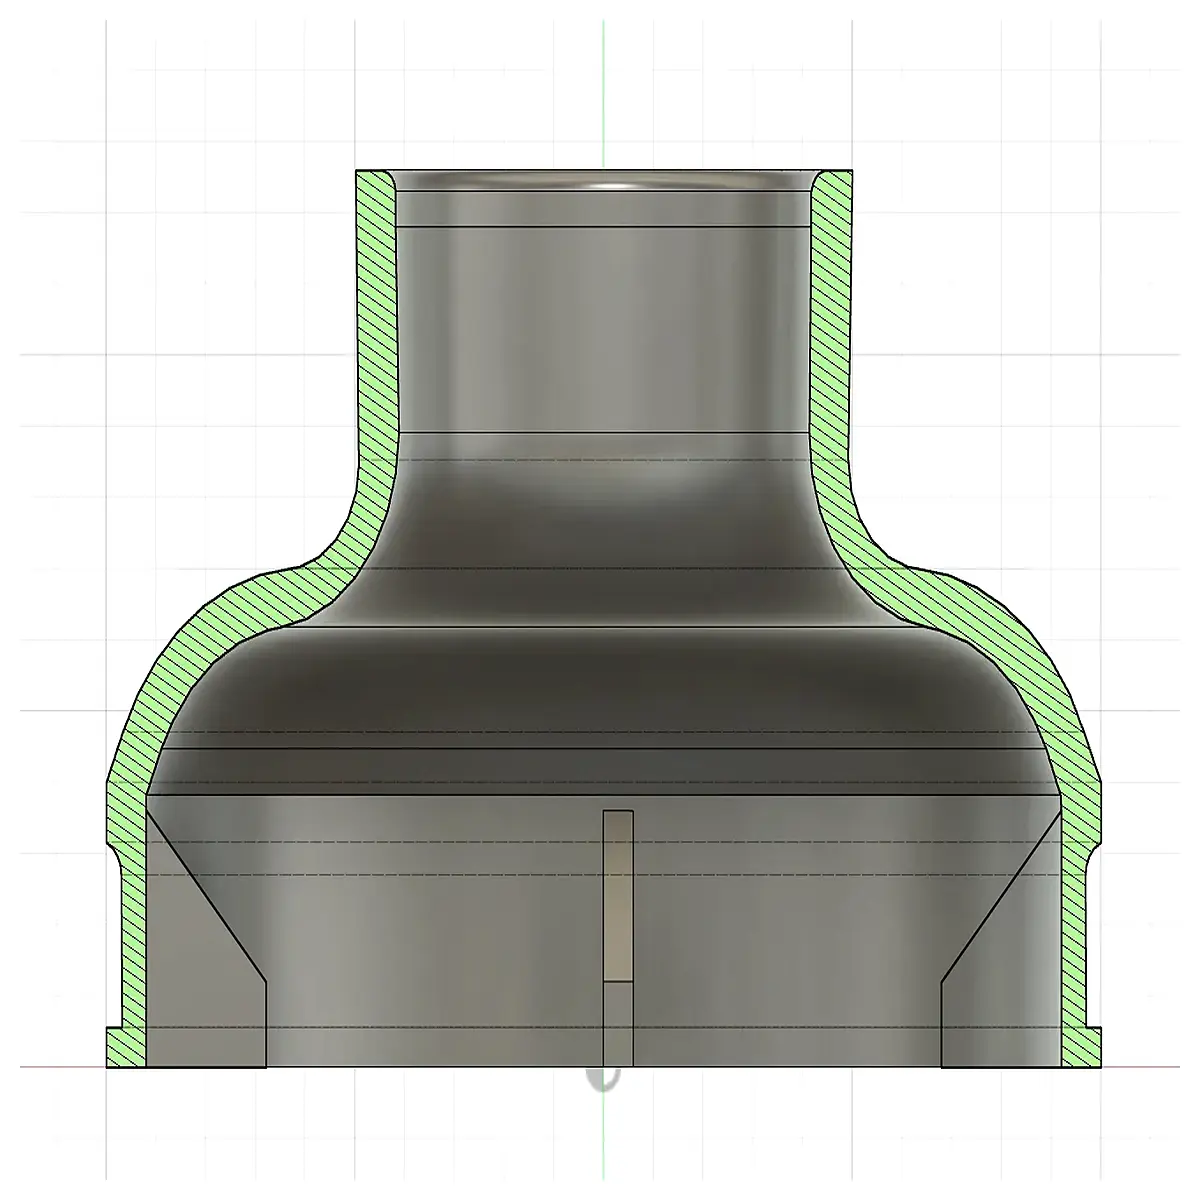Viewport: 1200px width, 1200px height.
Task: Select the upper cylindrical neck inner surface
Action: [x=603, y=330]
